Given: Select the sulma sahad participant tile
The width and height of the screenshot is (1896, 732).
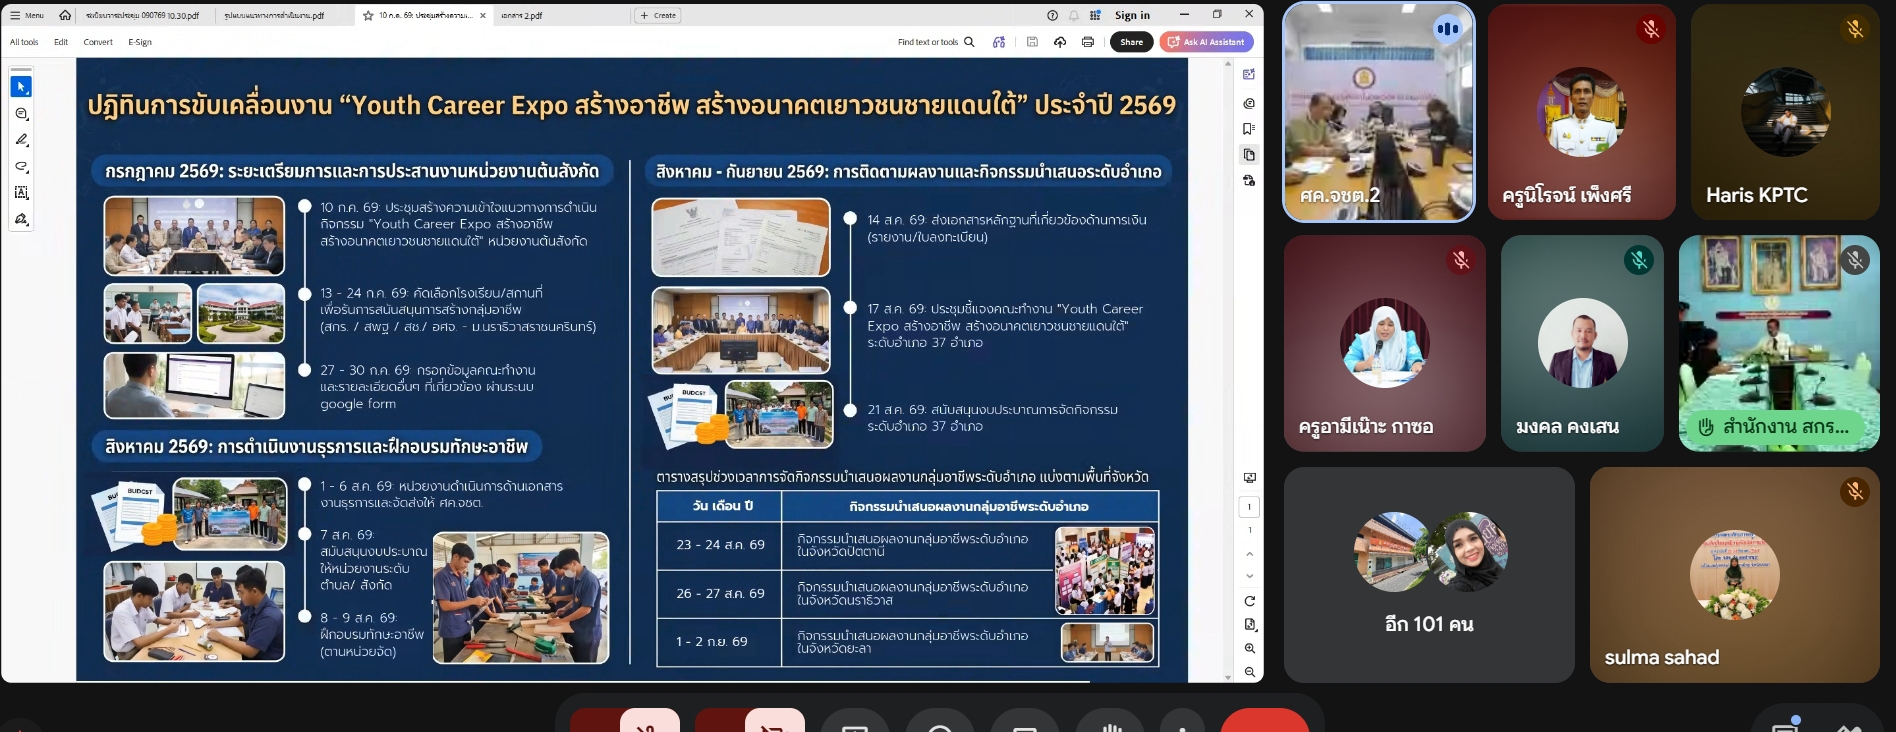Looking at the screenshot, I should [x=1735, y=575].
